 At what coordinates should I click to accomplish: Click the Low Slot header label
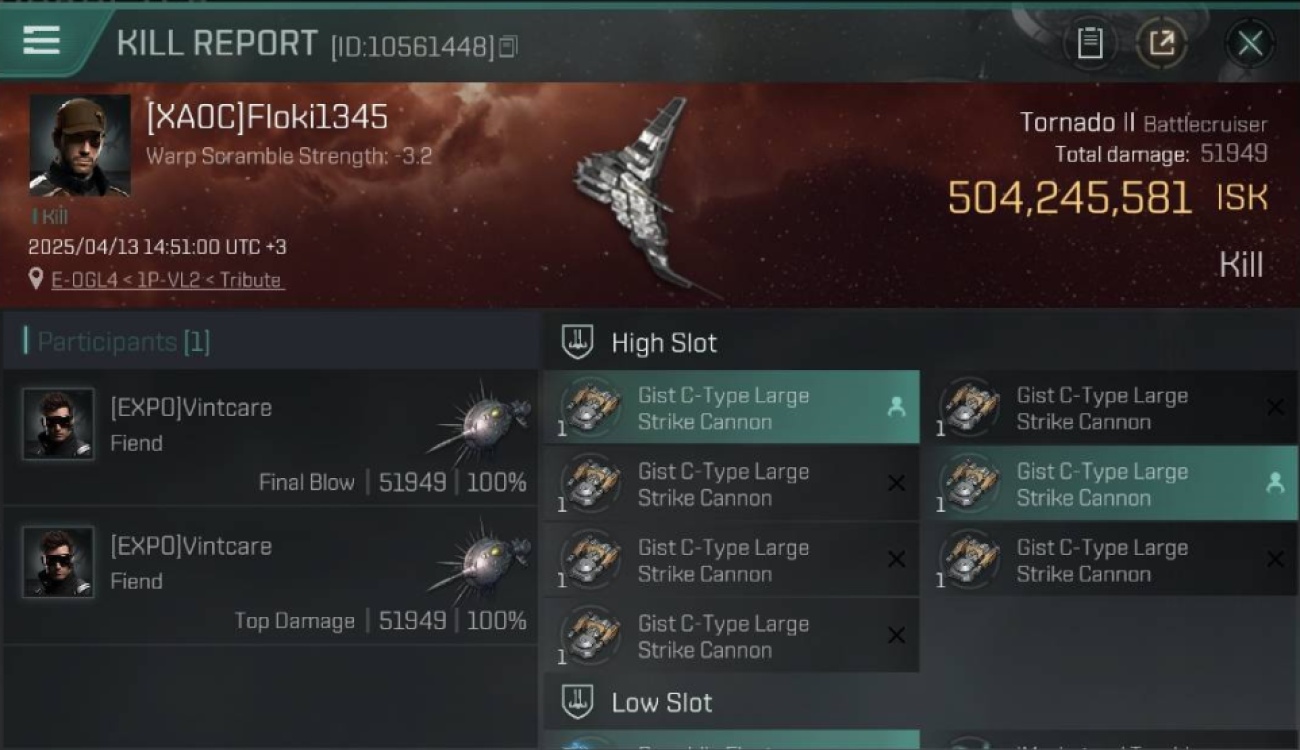662,702
